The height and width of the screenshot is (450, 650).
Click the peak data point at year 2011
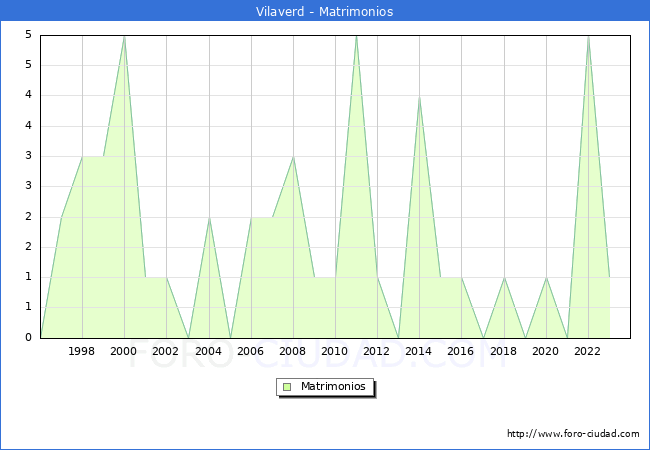[x=357, y=37]
